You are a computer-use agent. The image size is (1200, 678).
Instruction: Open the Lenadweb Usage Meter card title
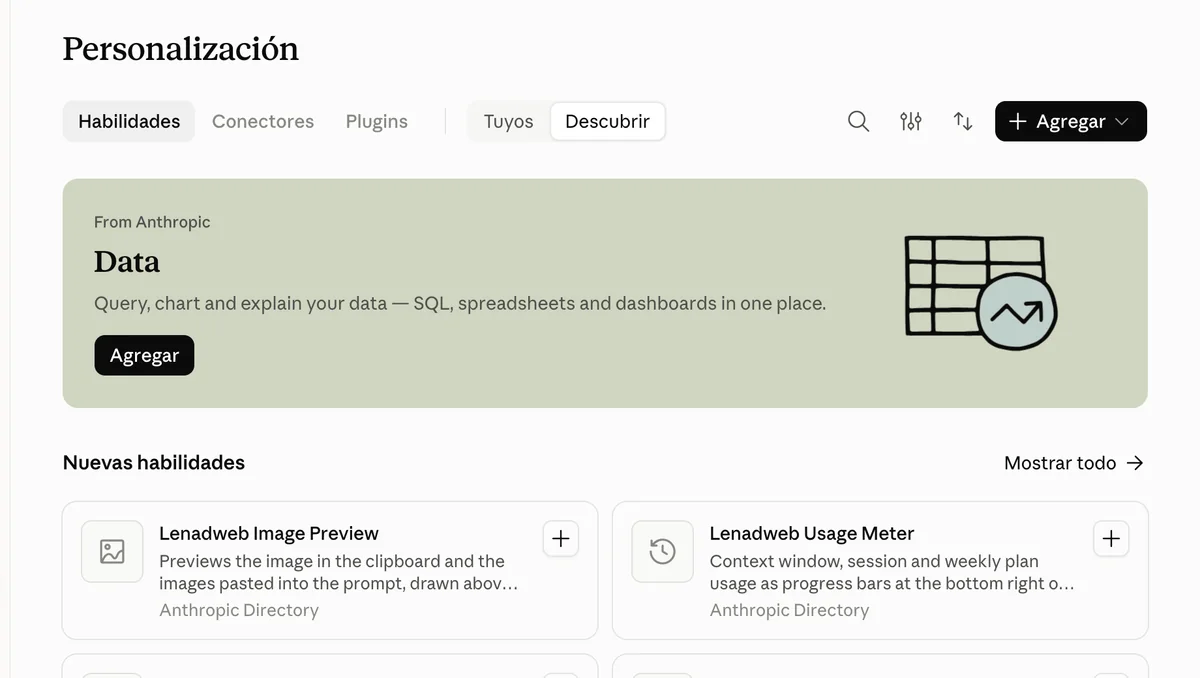click(812, 533)
